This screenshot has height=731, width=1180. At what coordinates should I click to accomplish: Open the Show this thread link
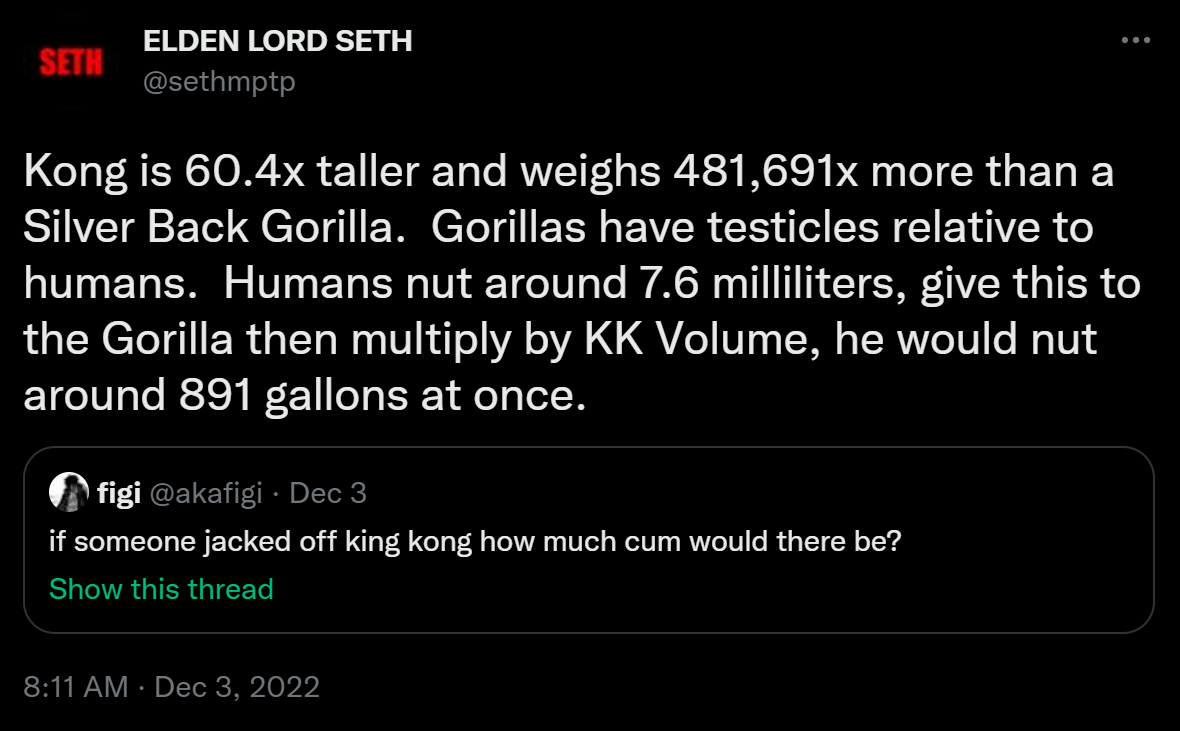(160, 589)
